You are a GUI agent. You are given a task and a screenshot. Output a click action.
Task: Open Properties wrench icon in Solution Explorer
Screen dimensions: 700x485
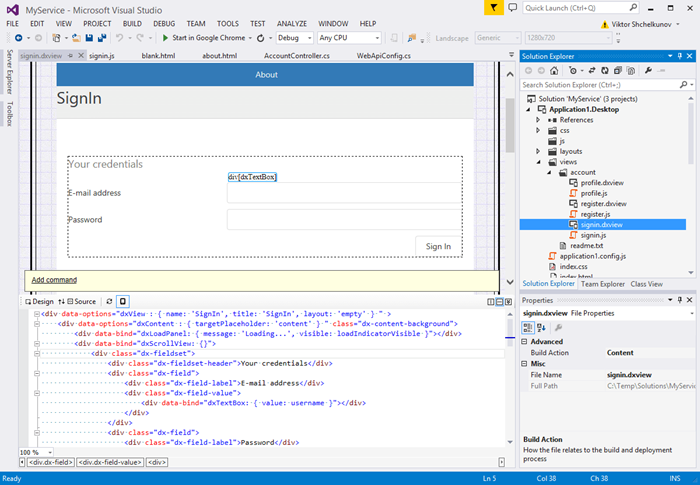pyautogui.click(x=648, y=71)
